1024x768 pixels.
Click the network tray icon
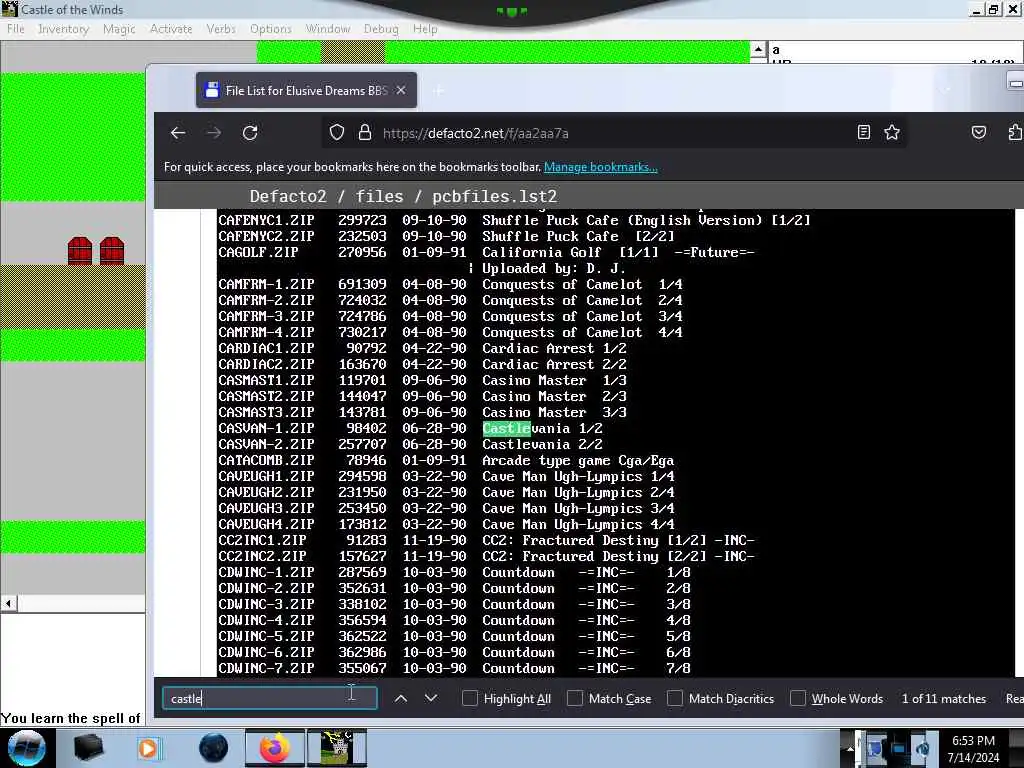point(899,748)
